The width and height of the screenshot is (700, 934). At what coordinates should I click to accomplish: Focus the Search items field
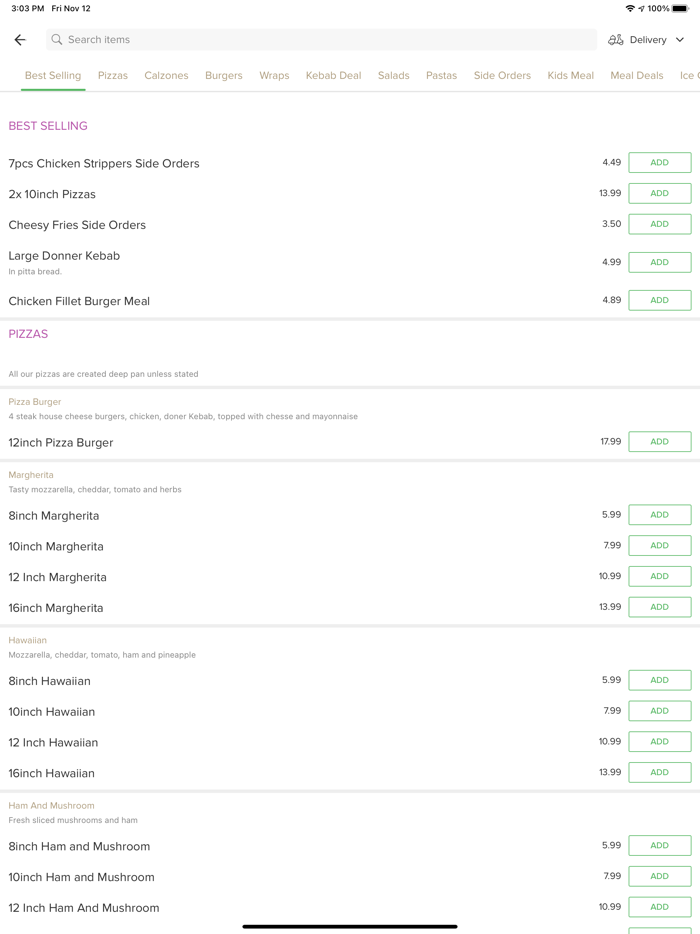tap(320, 40)
